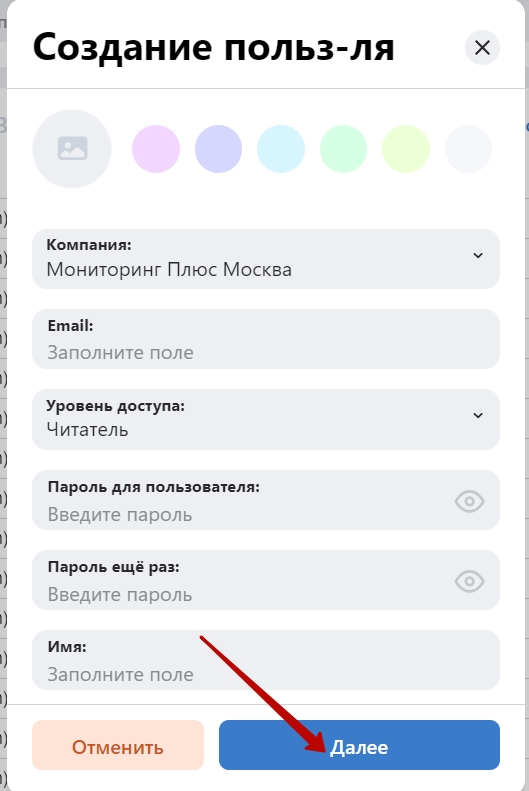
Task: Upload avatar via image placeholder icon
Action: tap(72, 149)
